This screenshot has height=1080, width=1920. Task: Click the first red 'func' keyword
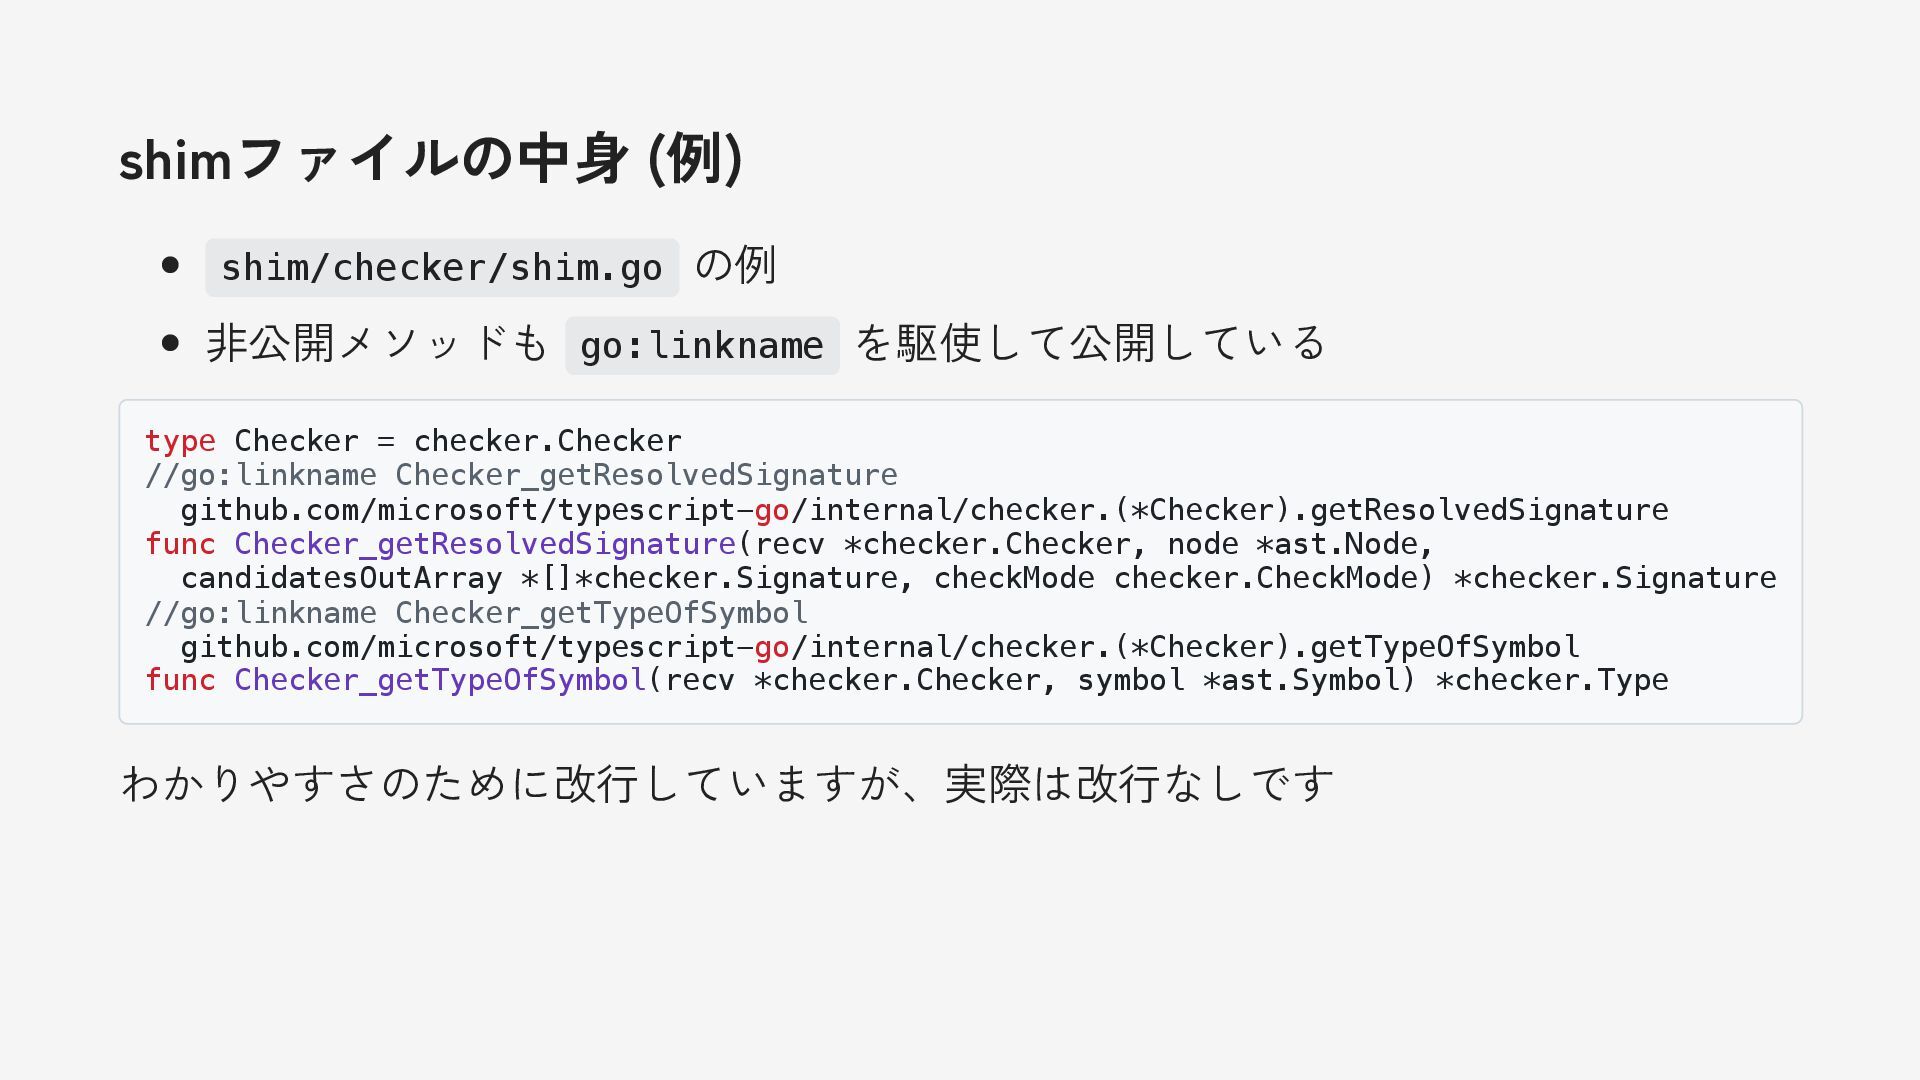pos(180,544)
